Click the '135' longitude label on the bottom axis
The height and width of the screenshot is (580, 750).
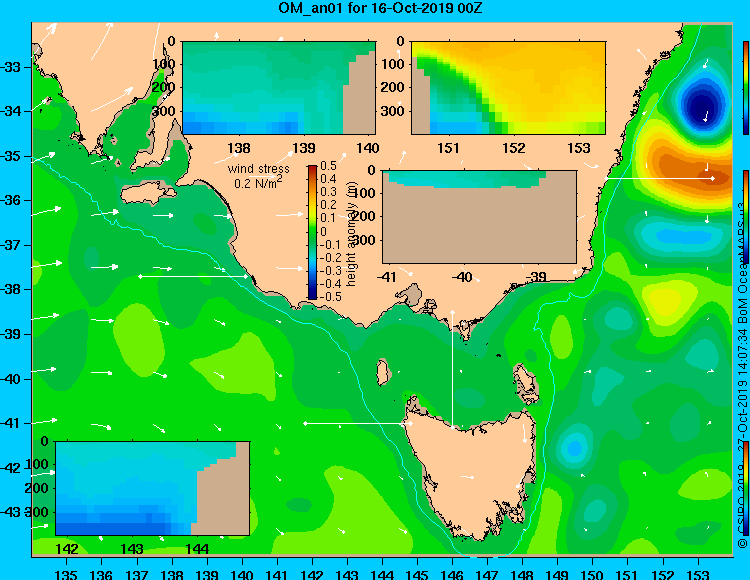pos(66,574)
